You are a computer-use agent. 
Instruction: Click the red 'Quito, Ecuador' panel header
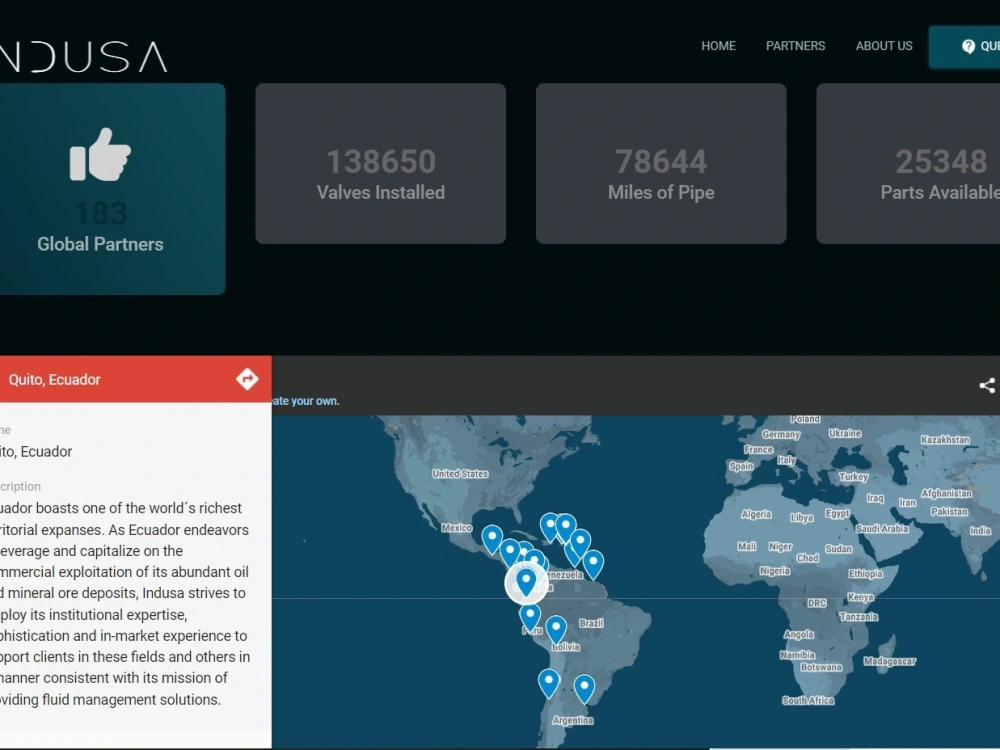pyautogui.click(x=136, y=379)
